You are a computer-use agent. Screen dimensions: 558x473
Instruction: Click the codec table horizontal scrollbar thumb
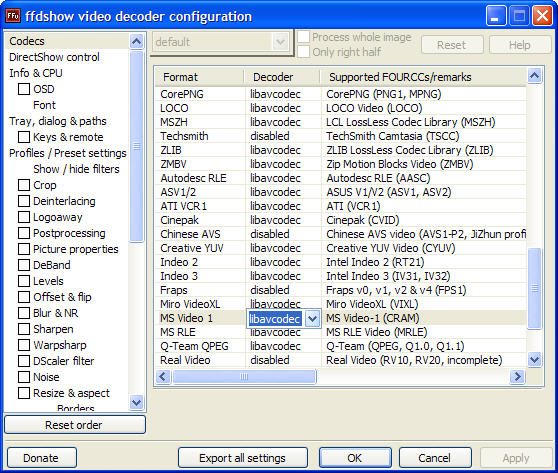244,377
